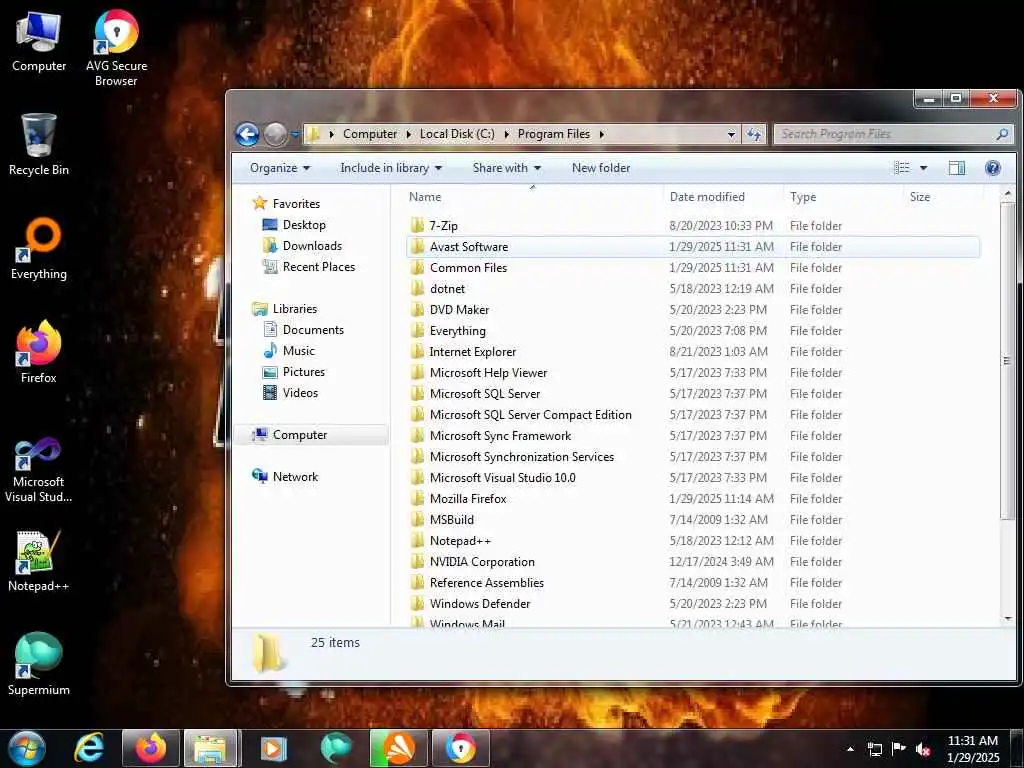
Task: Expand the arrow after Computer in address bar
Action: tap(409, 134)
